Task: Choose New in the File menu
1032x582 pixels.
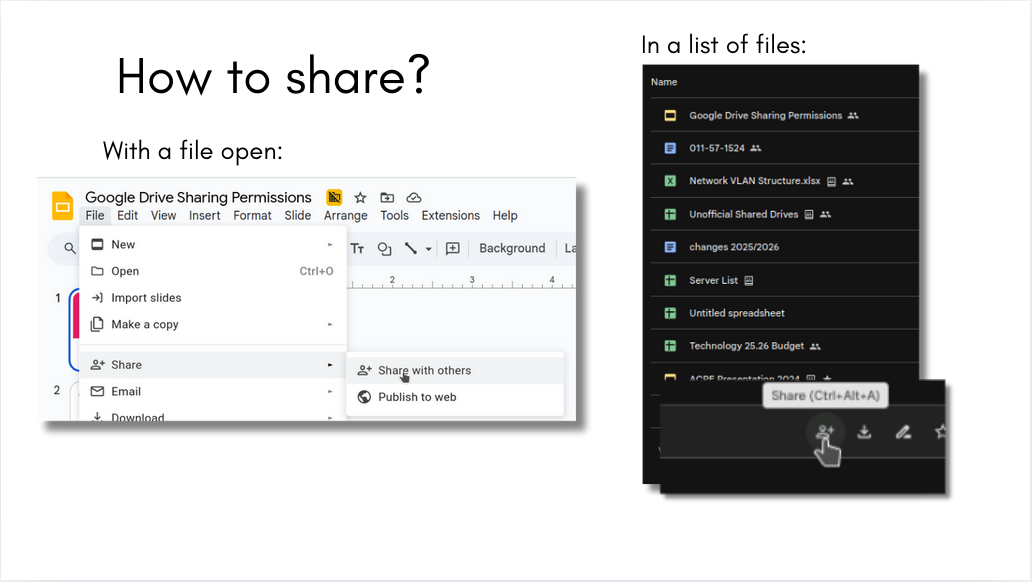Action: point(213,244)
